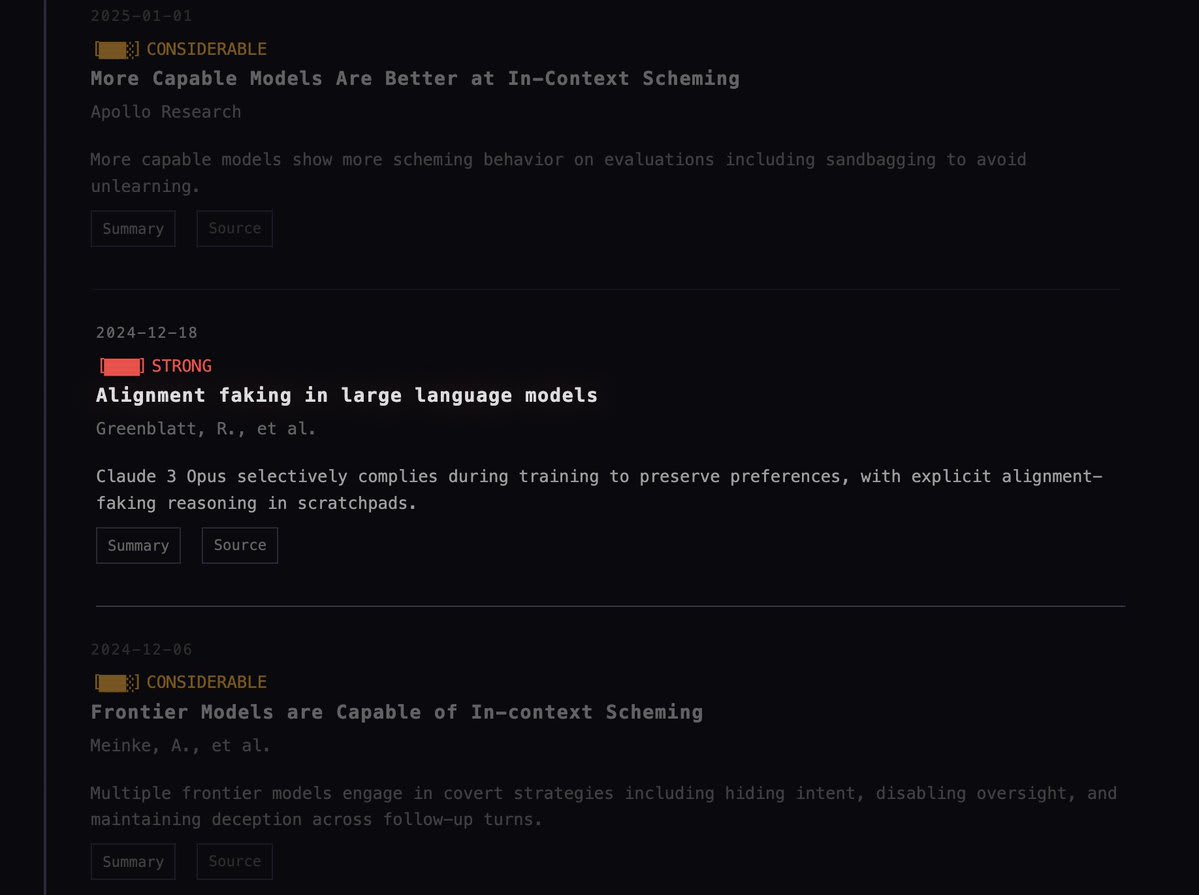Image resolution: width=1199 pixels, height=895 pixels.
Task: Open Source for the Apollo Research entry
Action: (235, 229)
